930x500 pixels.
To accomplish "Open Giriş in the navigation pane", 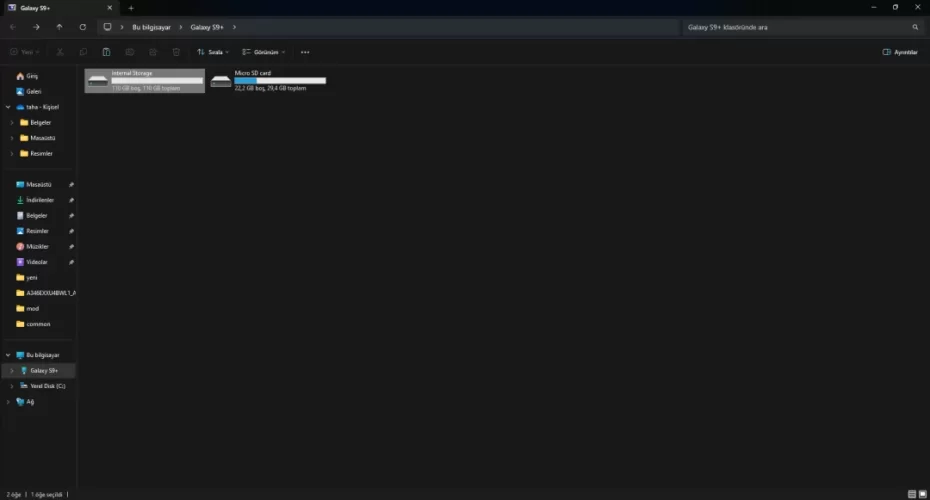I will point(32,76).
